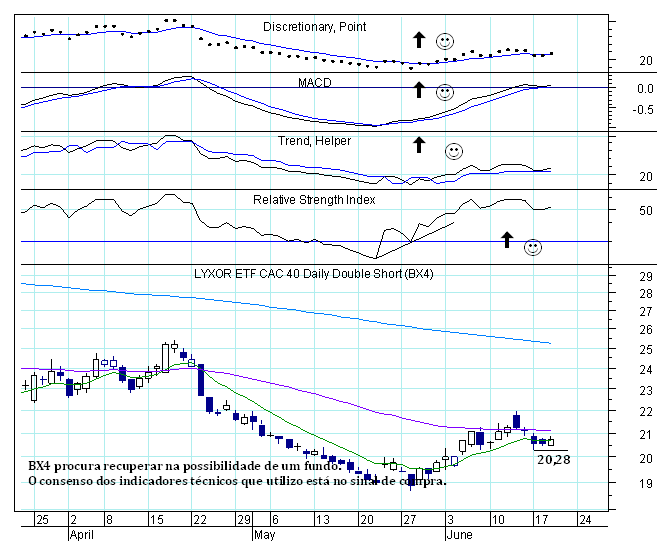
Task: Click the smiley face in the MACD panel
Action: [444, 92]
